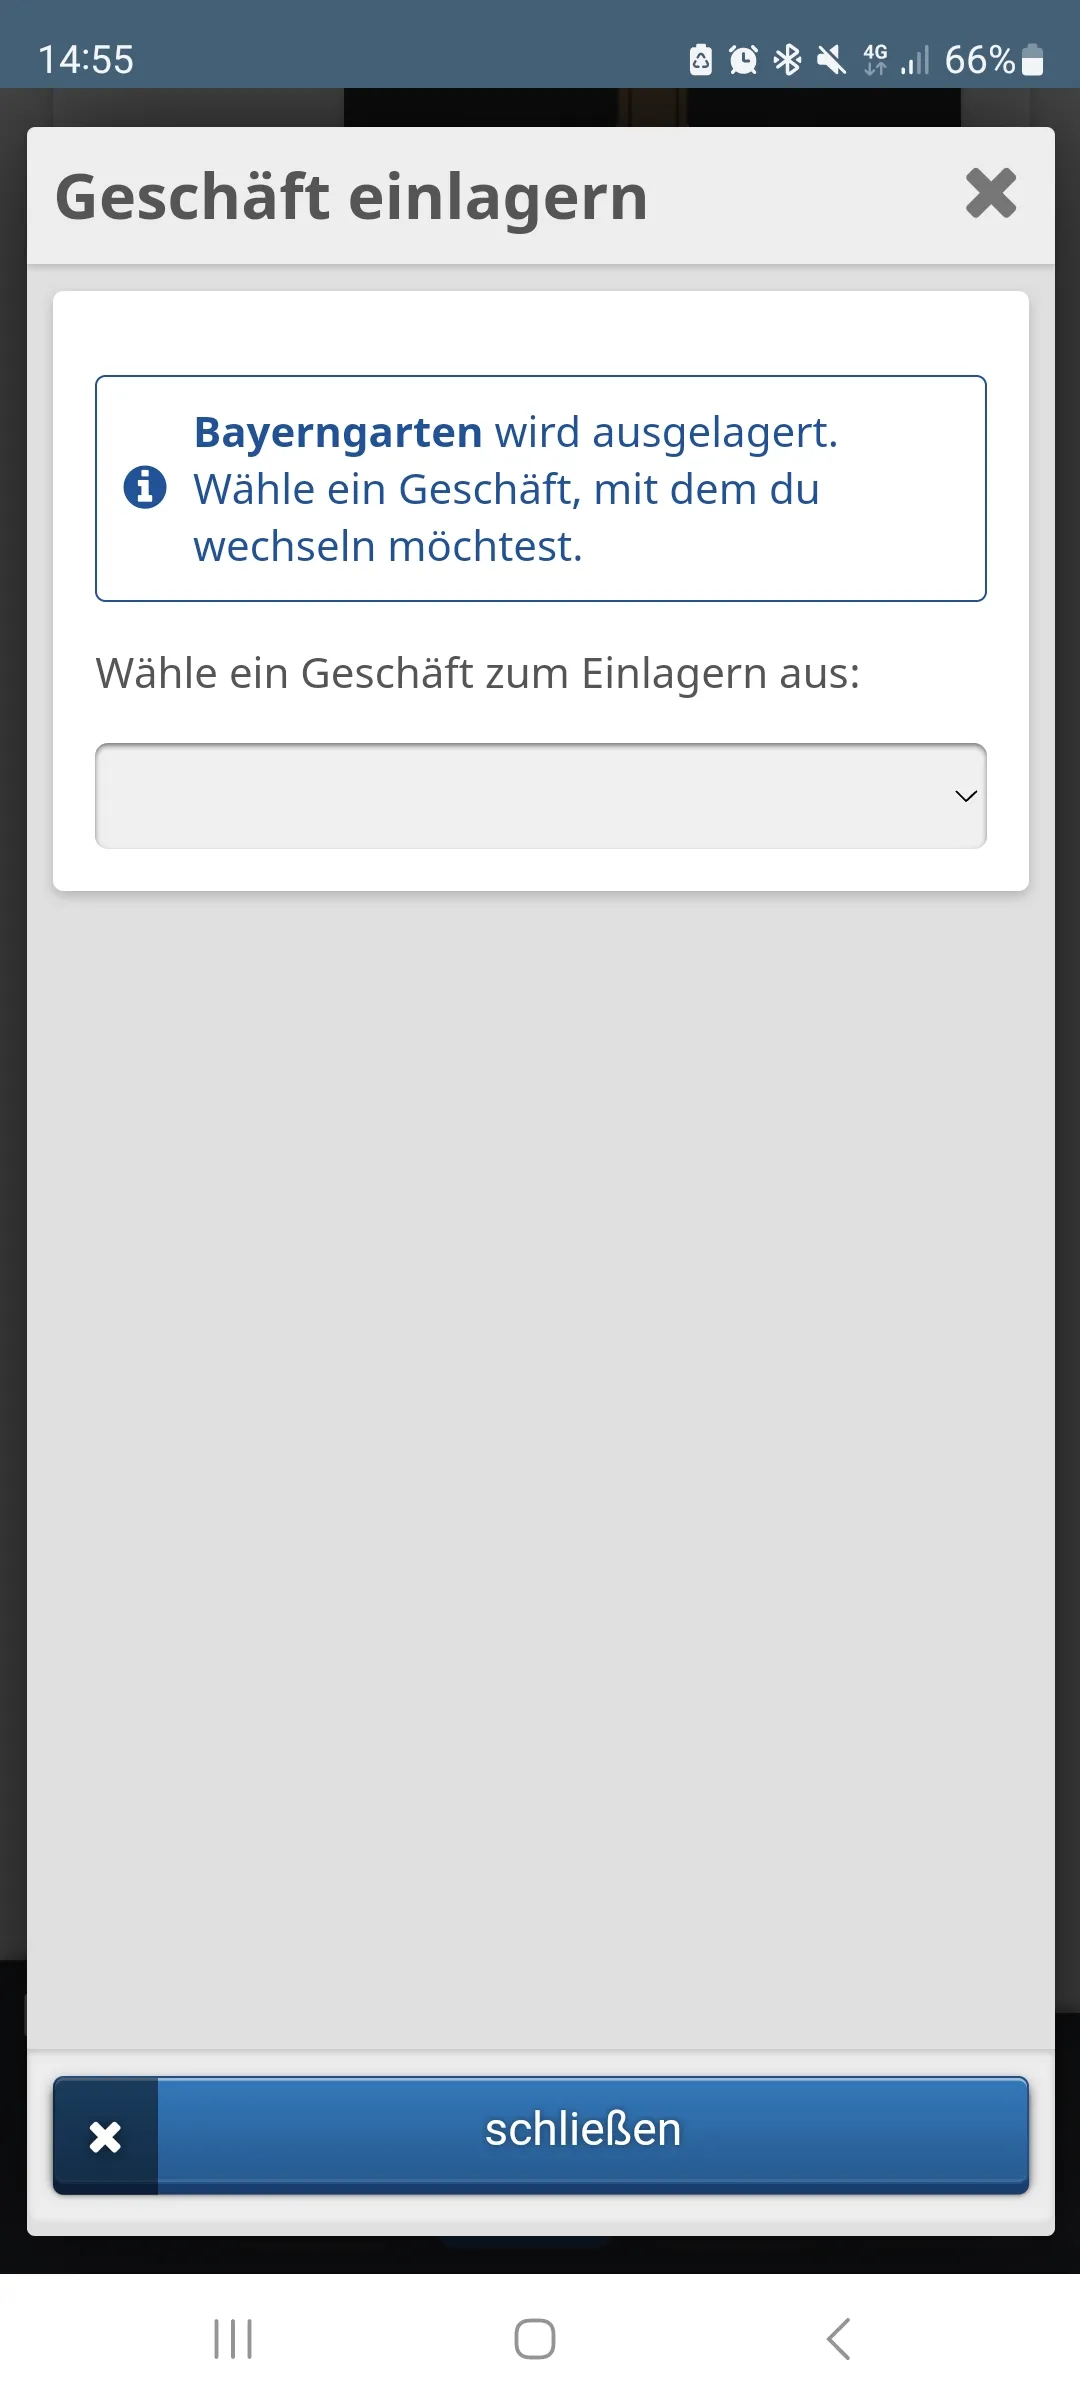Screen dimensions: 1080x2400
Task: Tap the Bayerngarten bold name
Action: click(338, 432)
